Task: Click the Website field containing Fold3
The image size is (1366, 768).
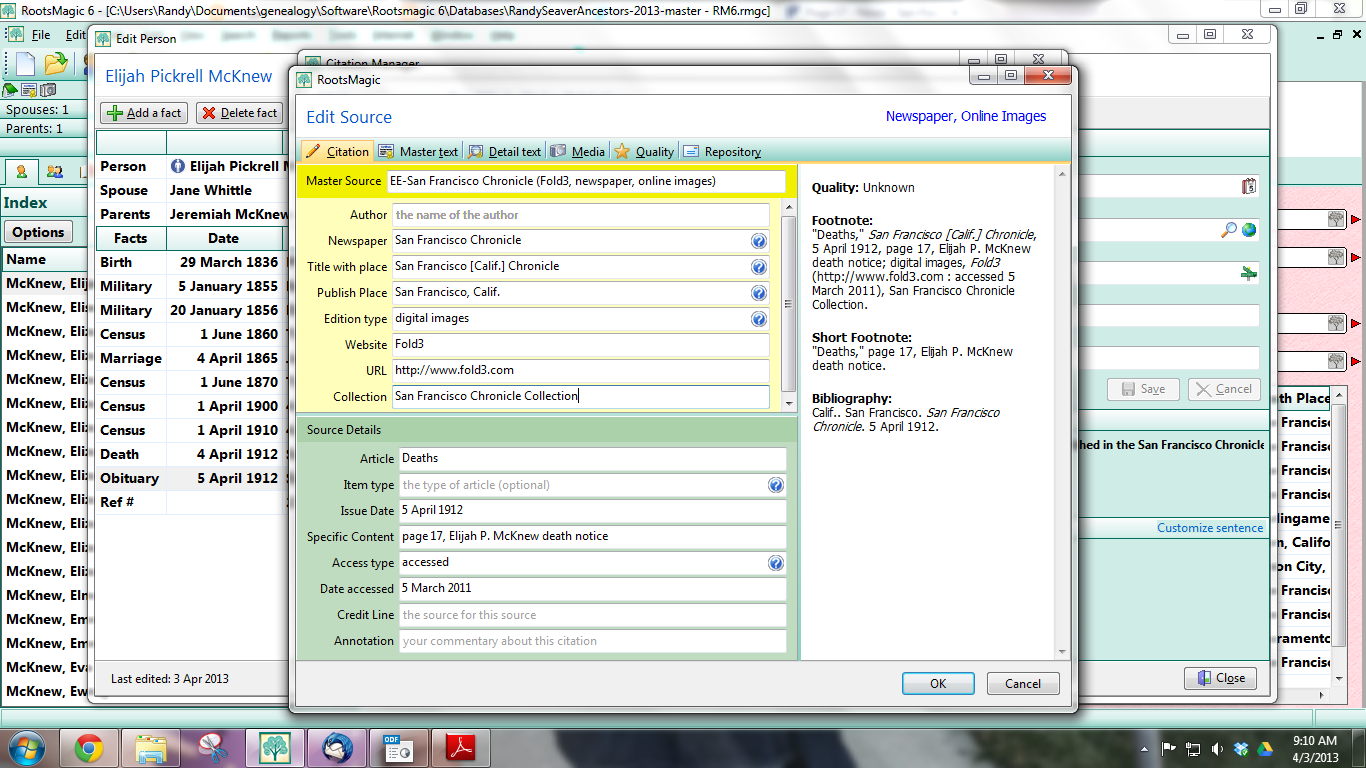Action: tap(580, 345)
